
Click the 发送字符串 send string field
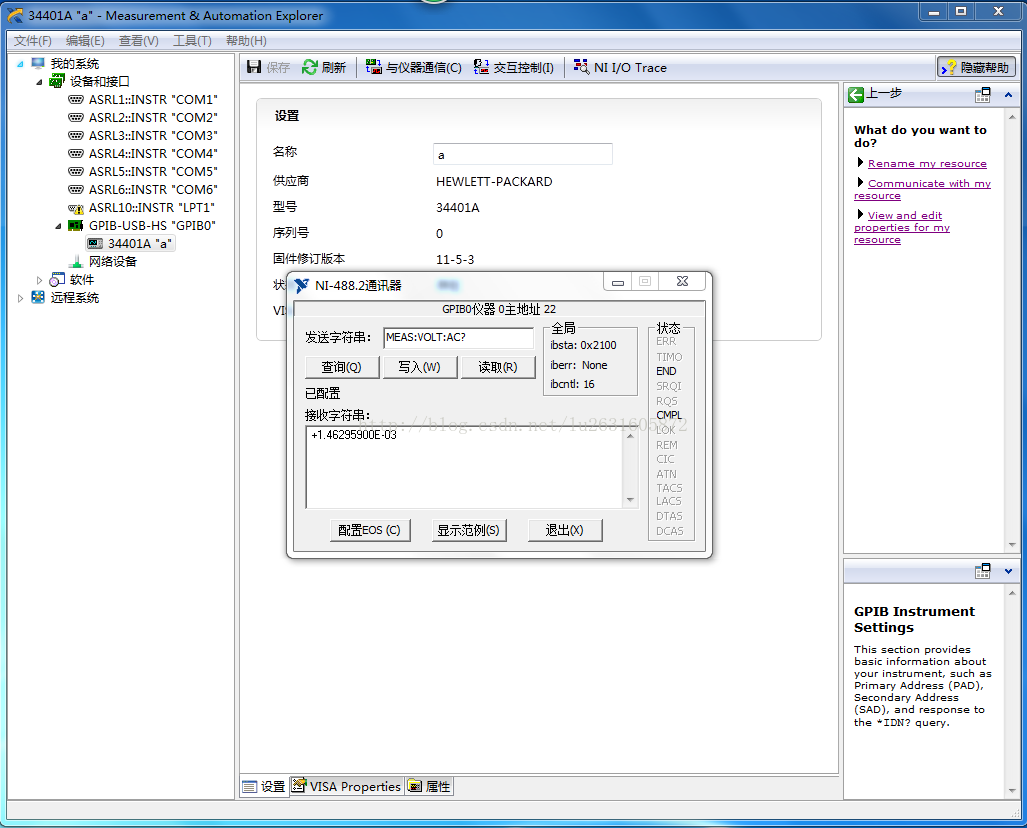pyautogui.click(x=458, y=337)
